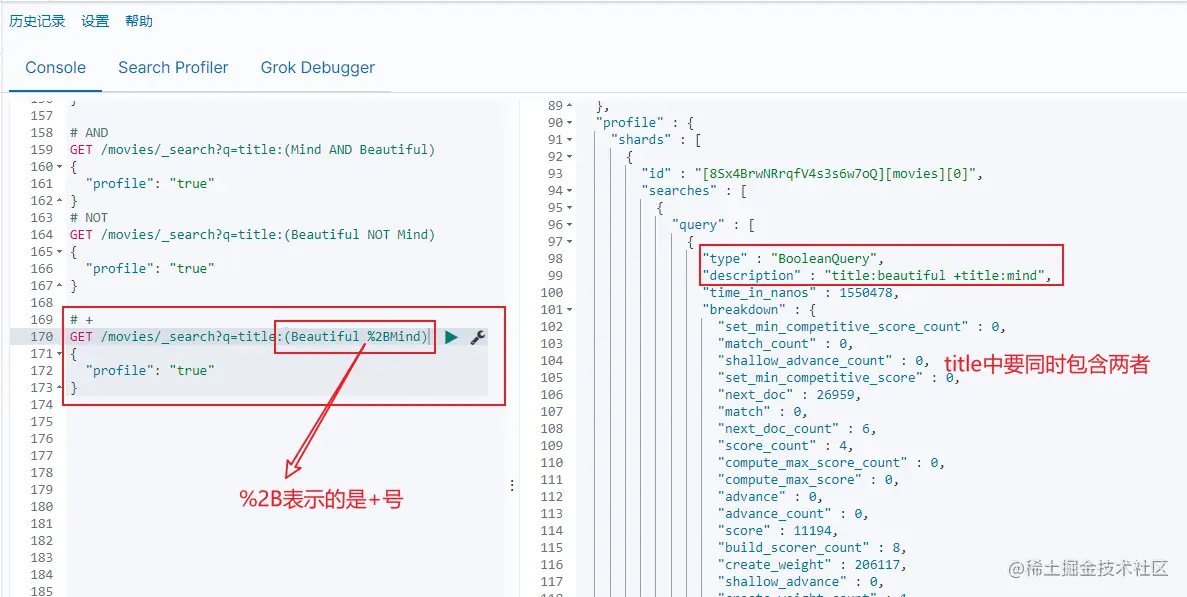Image resolution: width=1187 pixels, height=597 pixels.
Task: Click the "shallow_advance_count" : 0 line
Action: (824, 361)
